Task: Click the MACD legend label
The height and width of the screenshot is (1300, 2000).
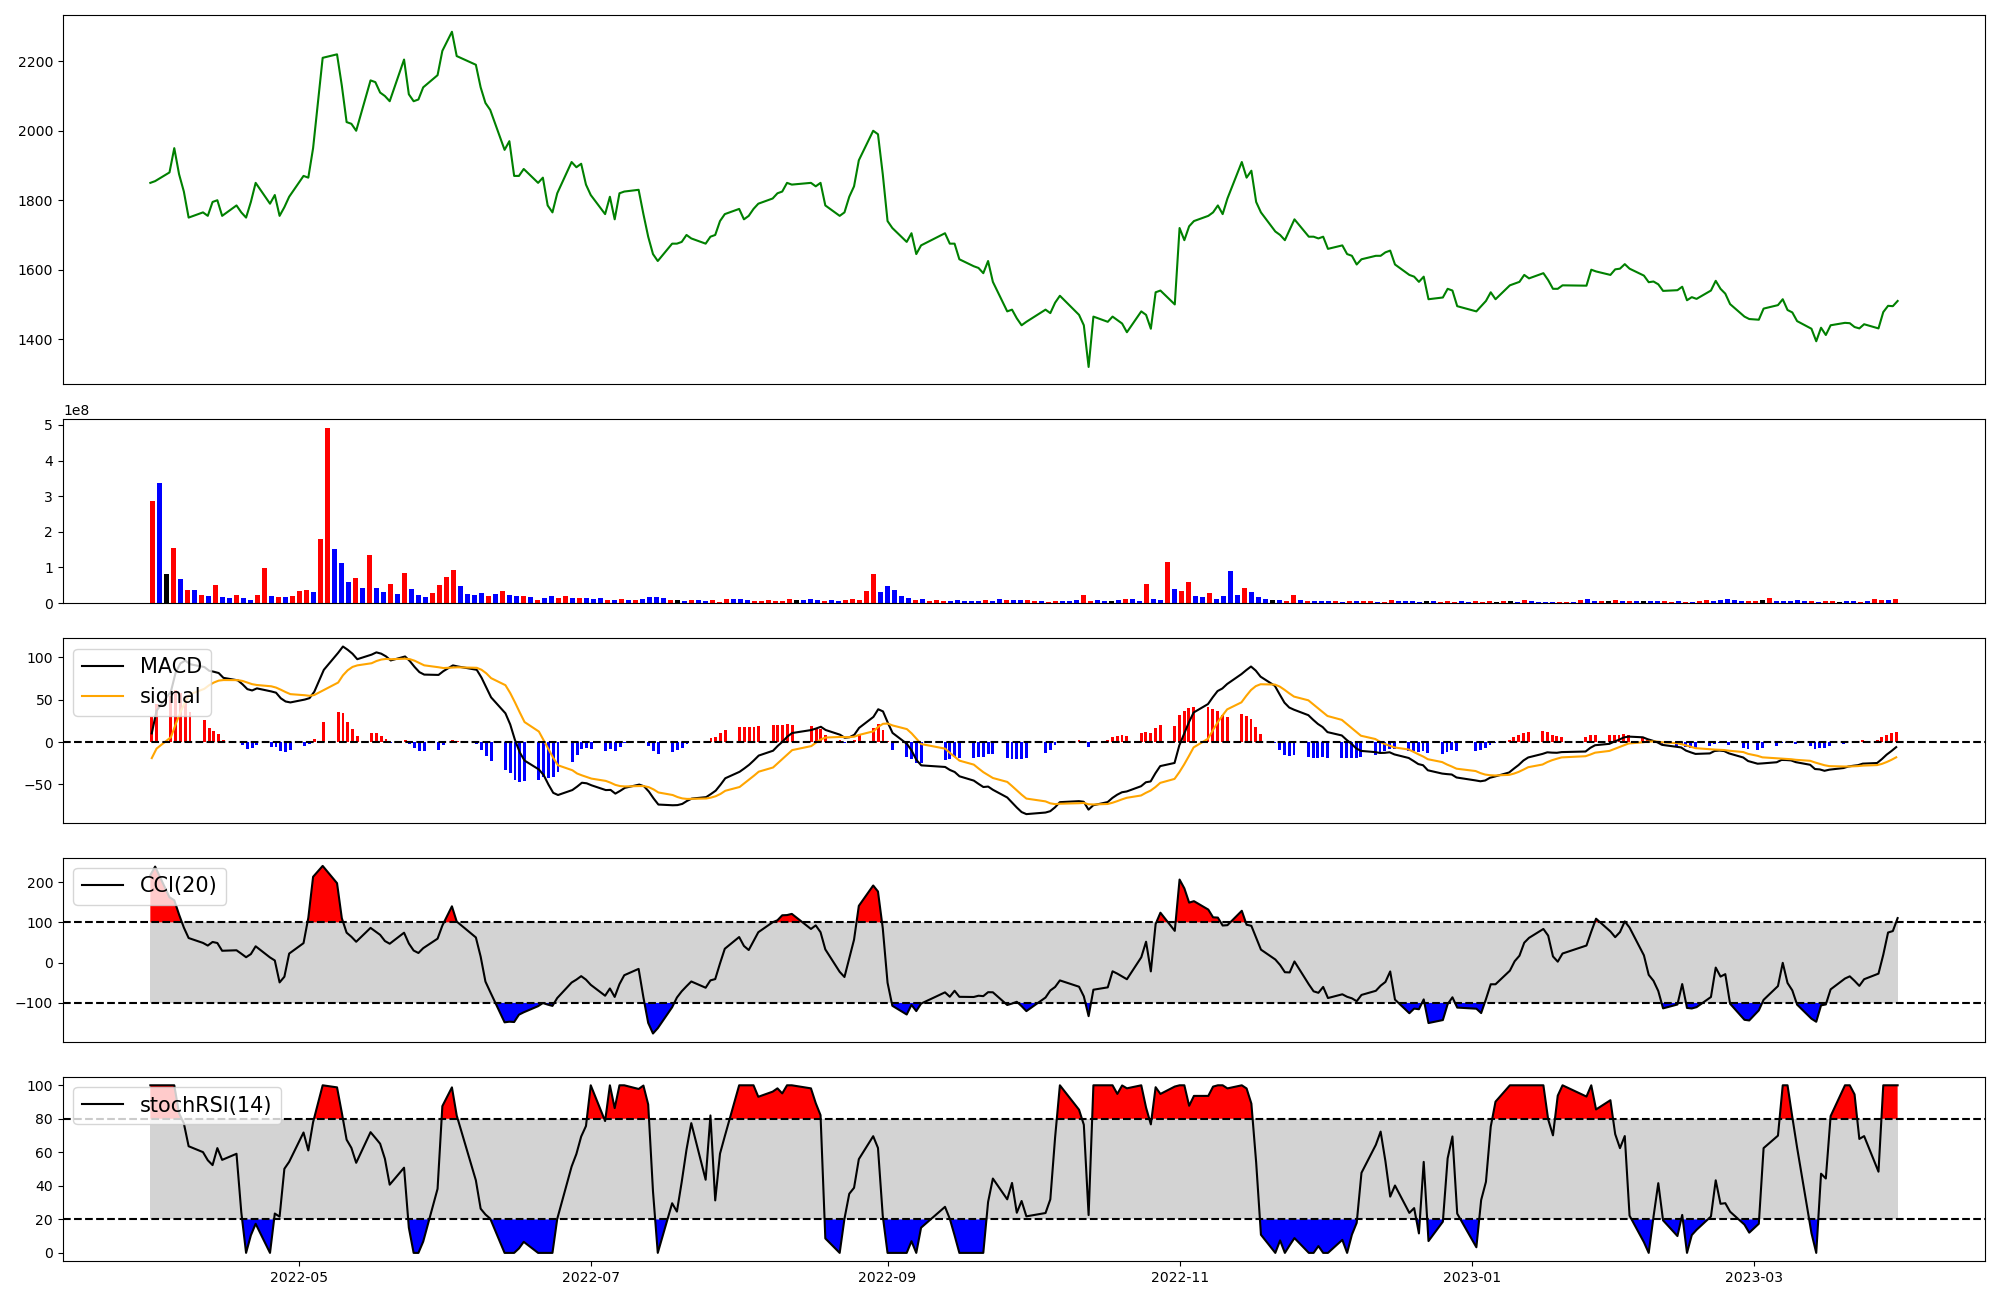Action: (x=170, y=666)
